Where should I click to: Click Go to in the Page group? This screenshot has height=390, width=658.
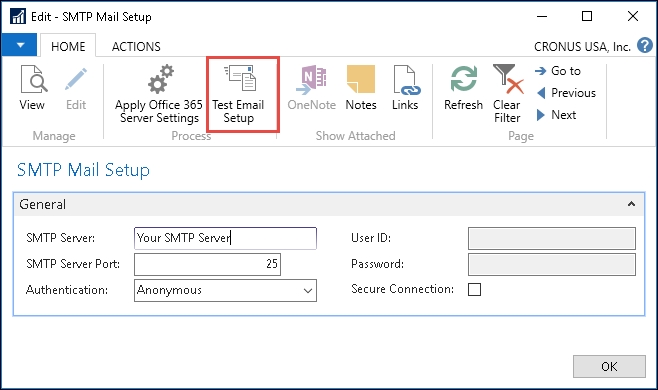click(558, 71)
